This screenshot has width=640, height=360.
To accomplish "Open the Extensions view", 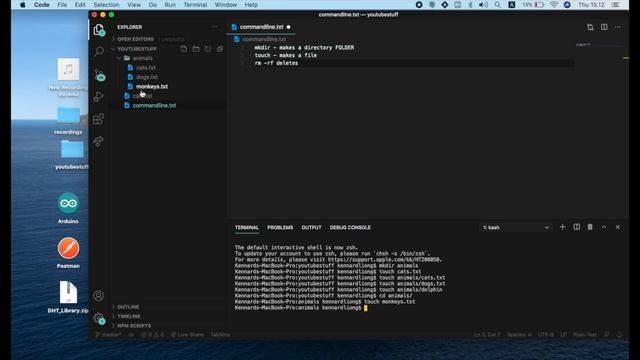I will pyautogui.click(x=99, y=119).
